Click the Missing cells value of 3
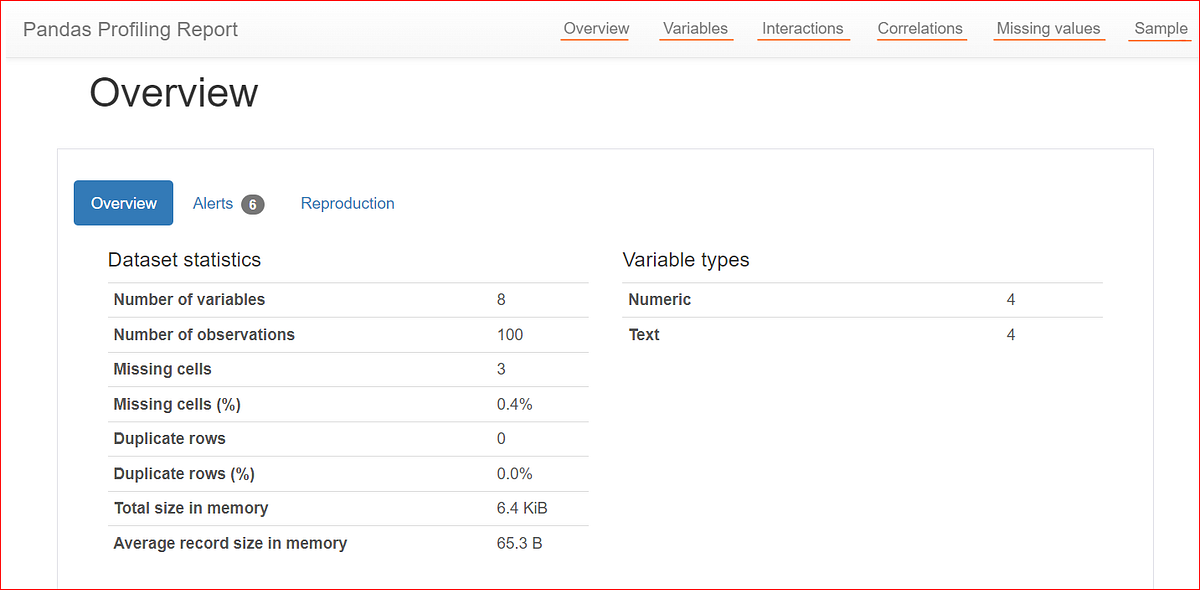The image size is (1200, 590). click(x=501, y=369)
